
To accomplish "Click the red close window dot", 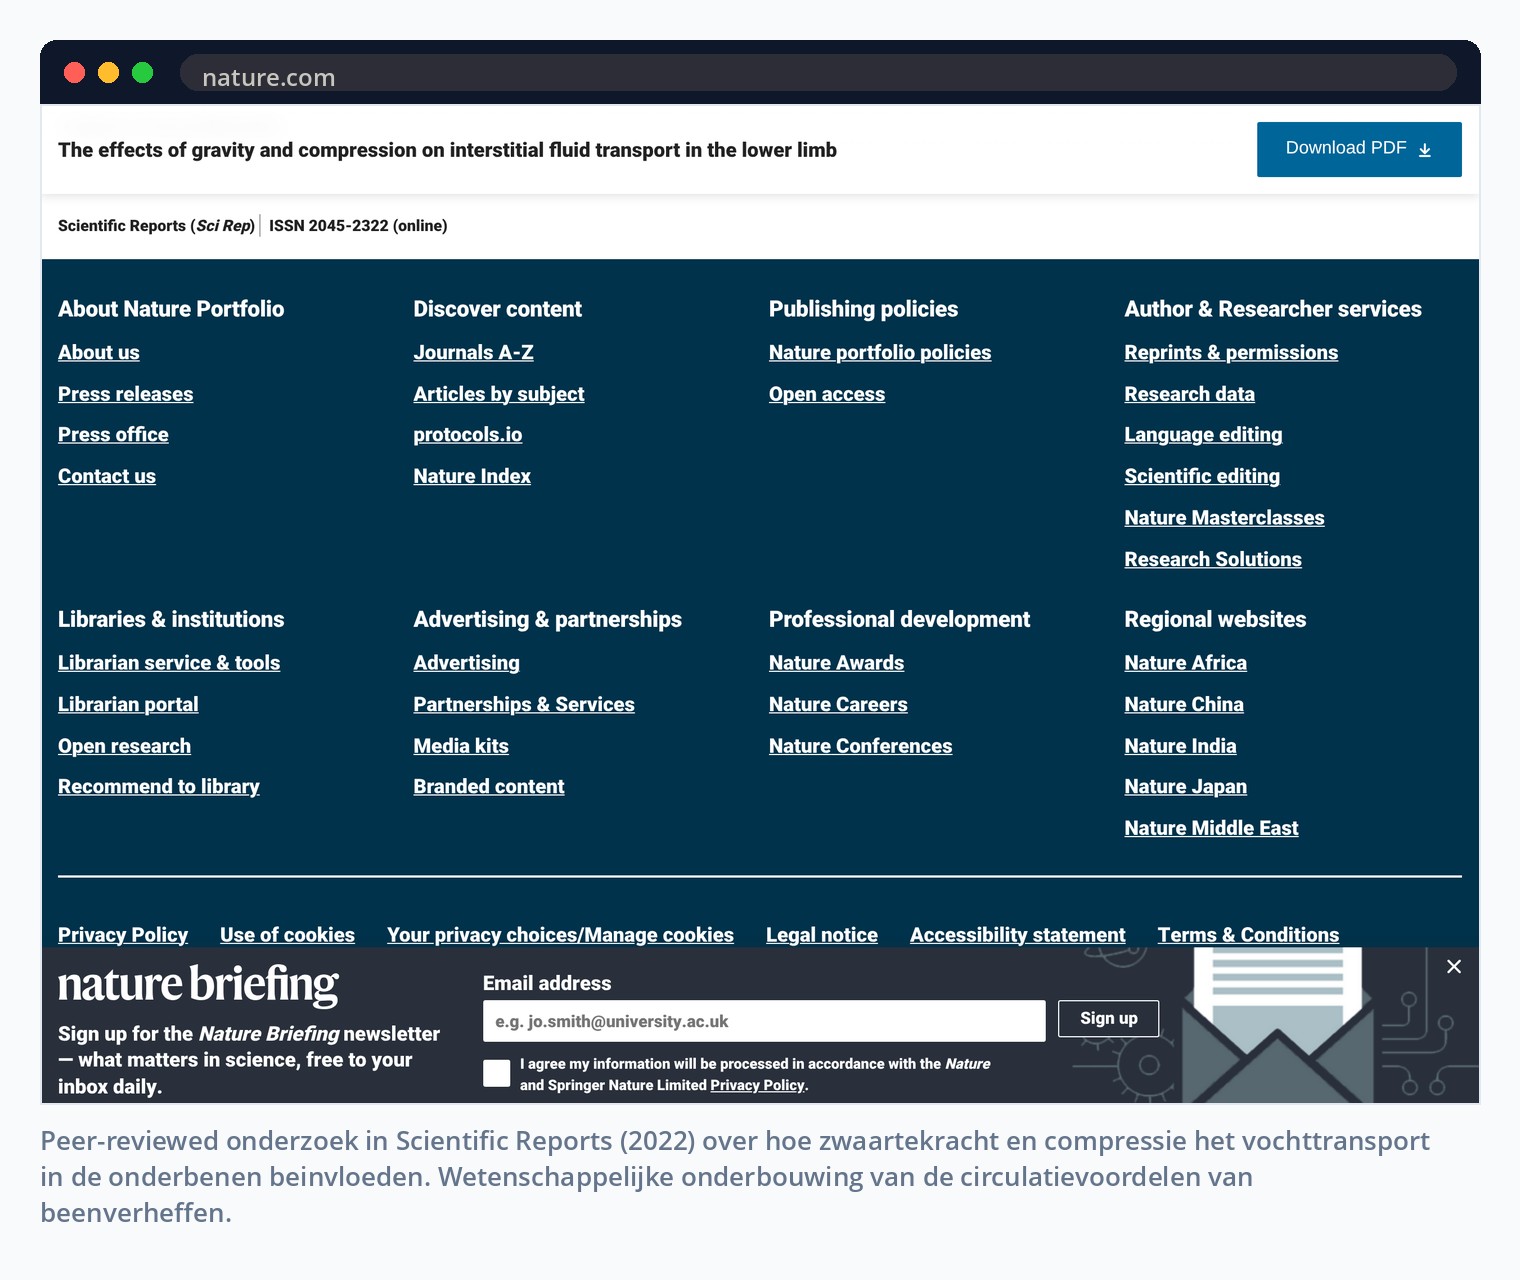I will 74,72.
